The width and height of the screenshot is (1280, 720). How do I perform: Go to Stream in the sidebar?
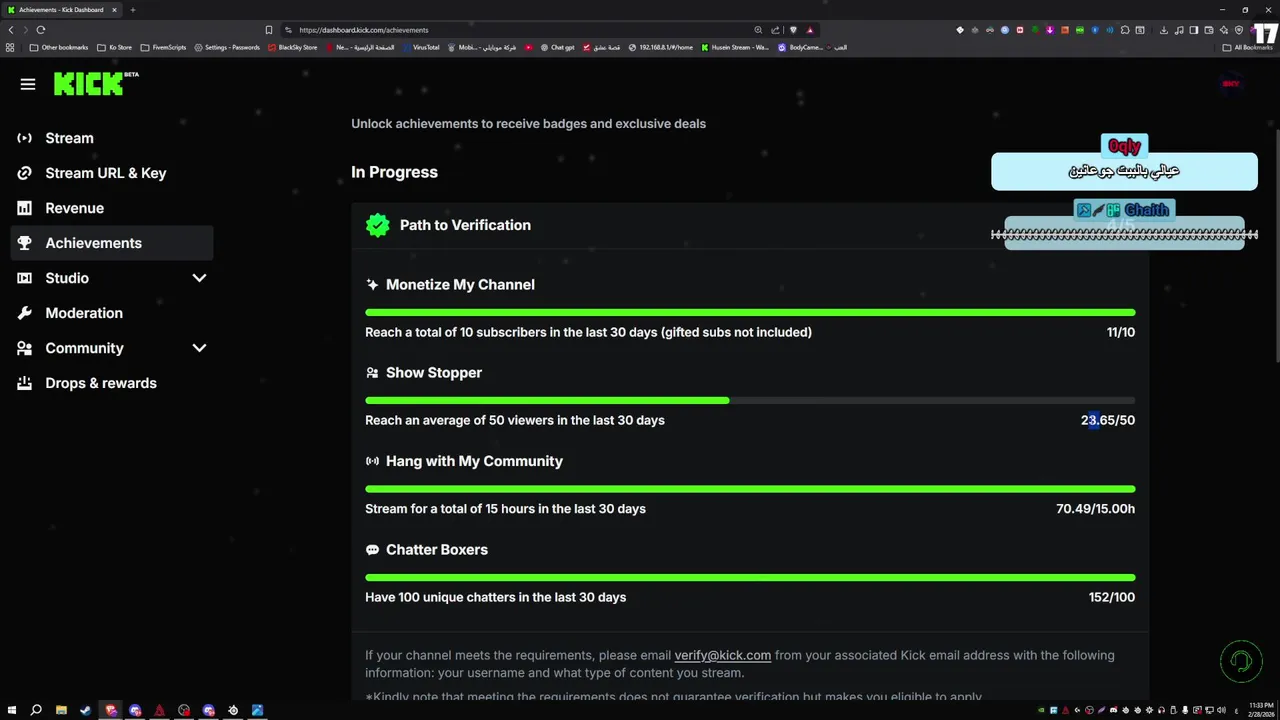click(x=69, y=138)
